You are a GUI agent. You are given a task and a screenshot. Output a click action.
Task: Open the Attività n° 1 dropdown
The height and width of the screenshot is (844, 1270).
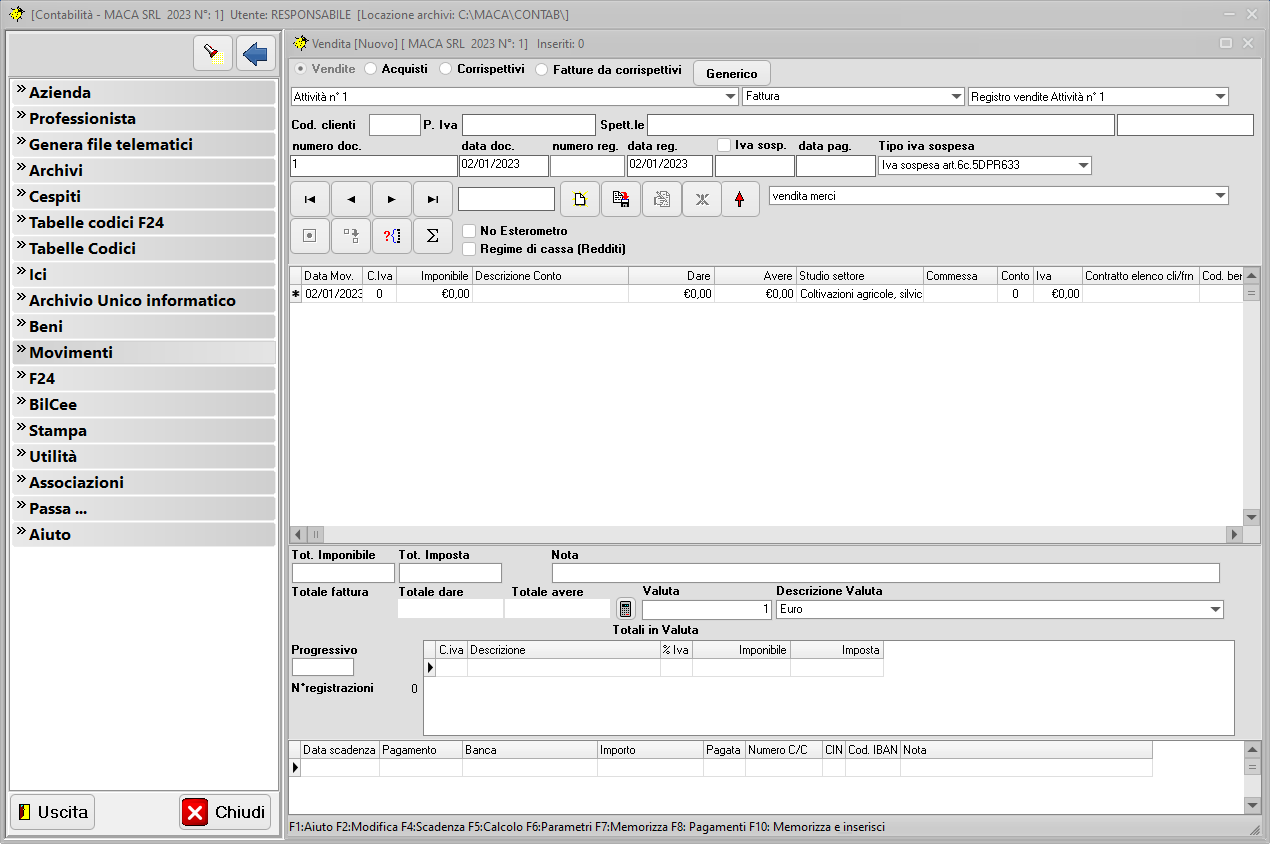click(x=730, y=97)
